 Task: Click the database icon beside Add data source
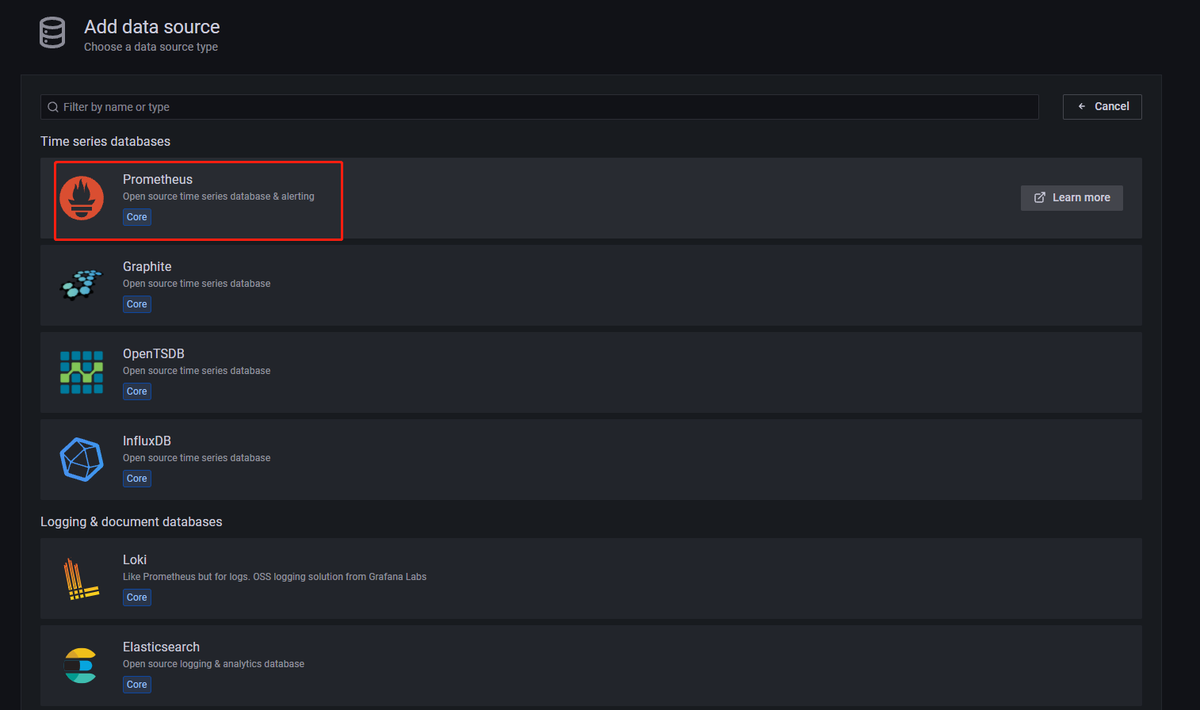click(53, 34)
